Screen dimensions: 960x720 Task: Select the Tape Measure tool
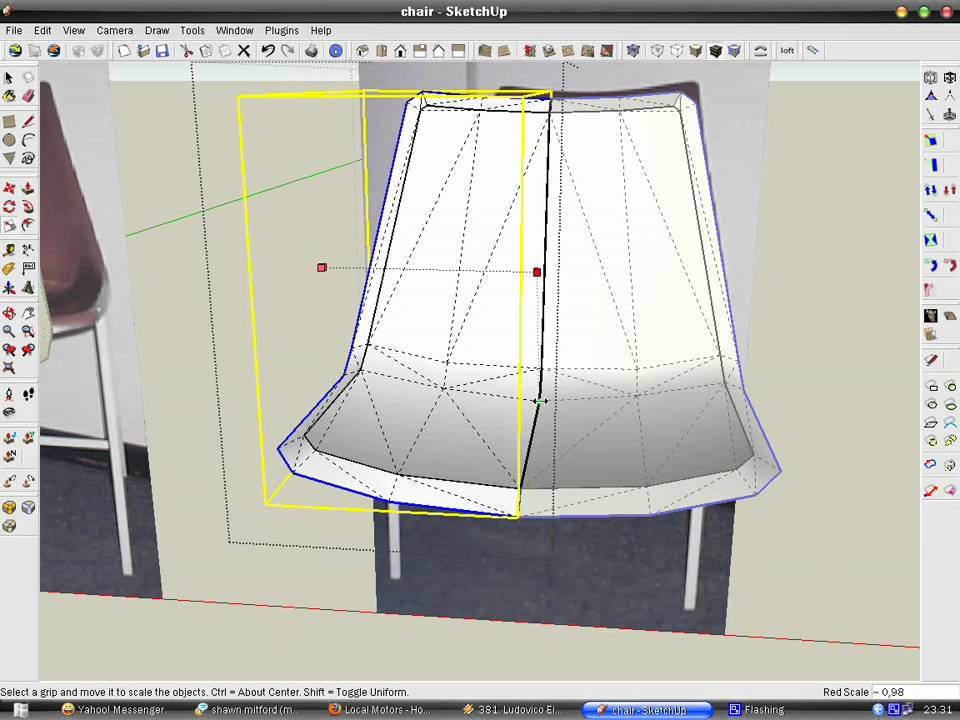[x=9, y=250]
